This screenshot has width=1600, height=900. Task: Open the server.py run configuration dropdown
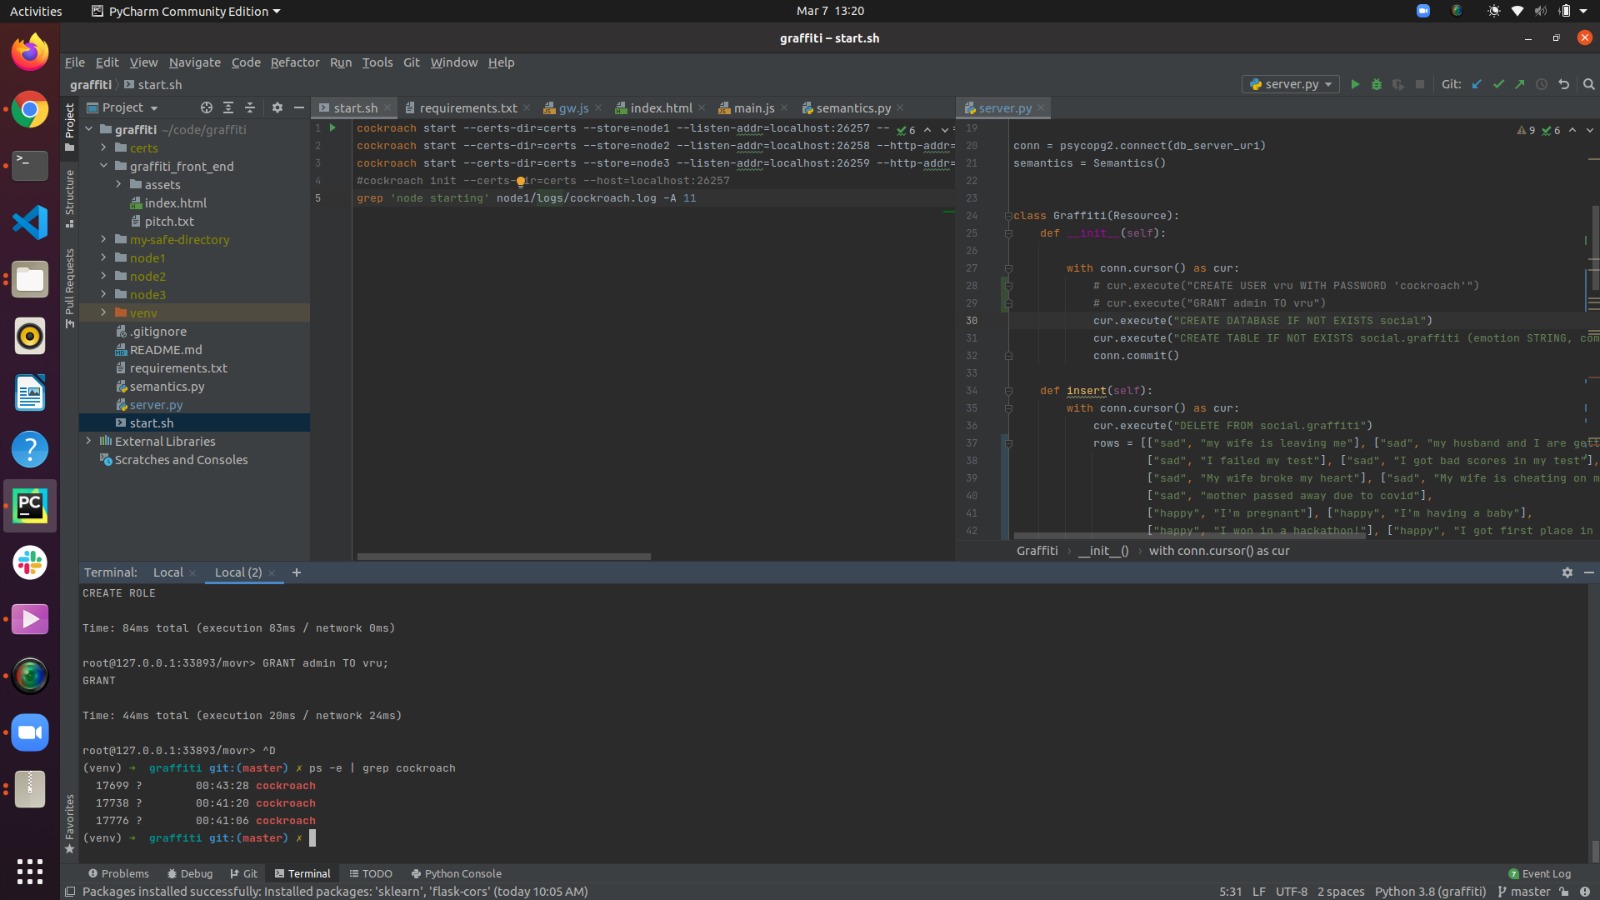[x=1290, y=85]
